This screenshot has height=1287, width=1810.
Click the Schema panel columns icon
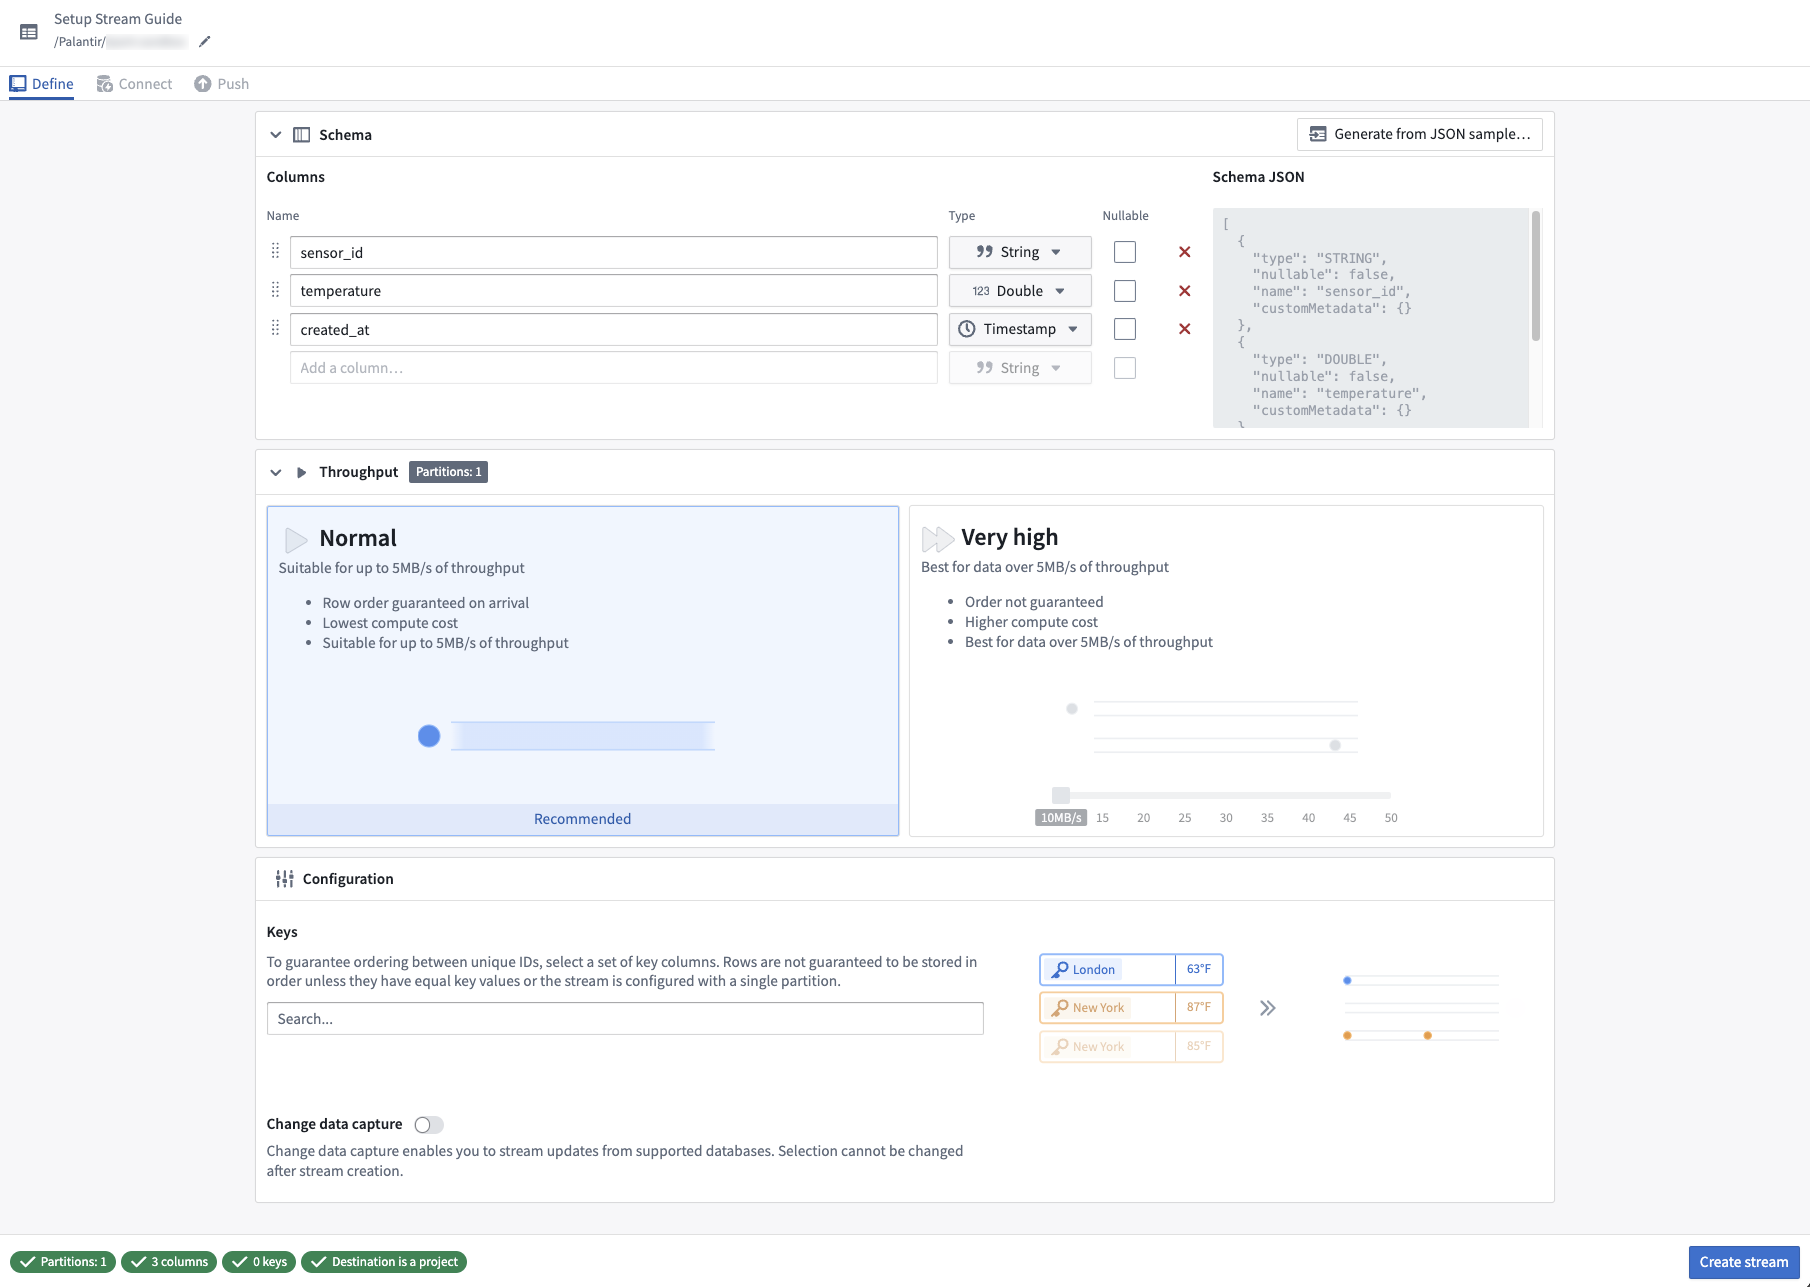301,135
